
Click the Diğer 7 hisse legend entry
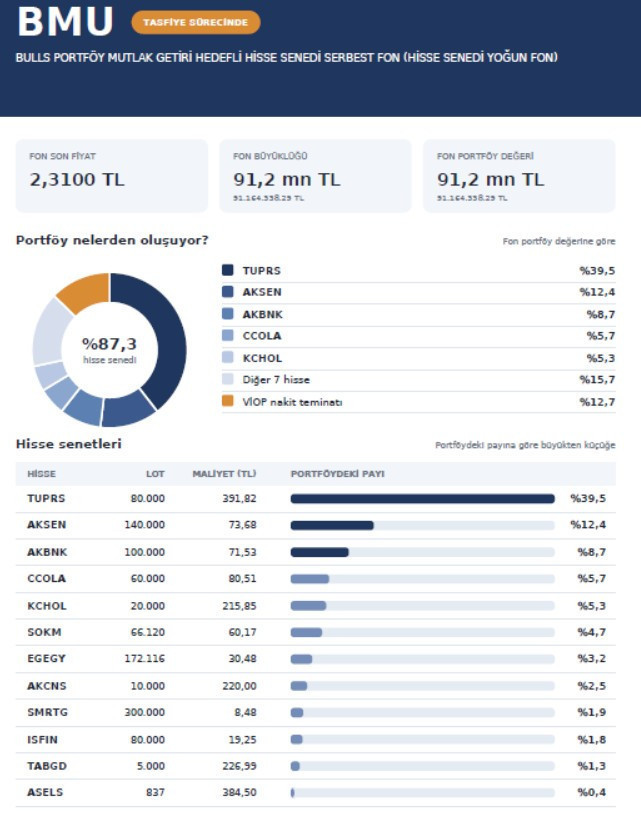tap(276, 380)
